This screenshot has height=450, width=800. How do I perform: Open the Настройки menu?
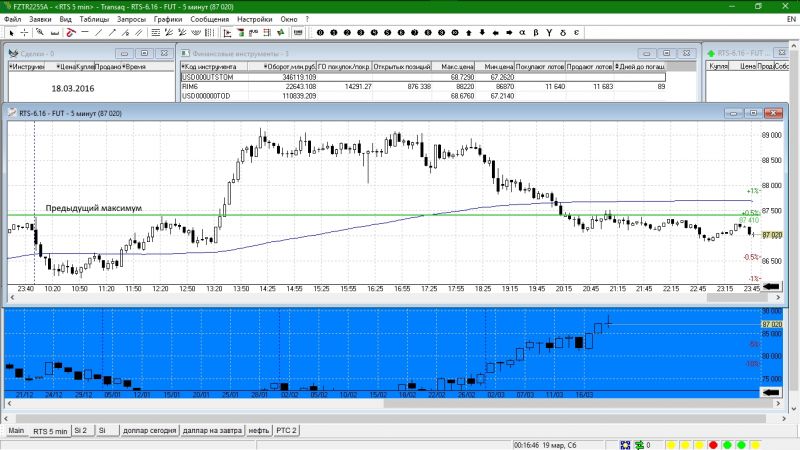(254, 19)
